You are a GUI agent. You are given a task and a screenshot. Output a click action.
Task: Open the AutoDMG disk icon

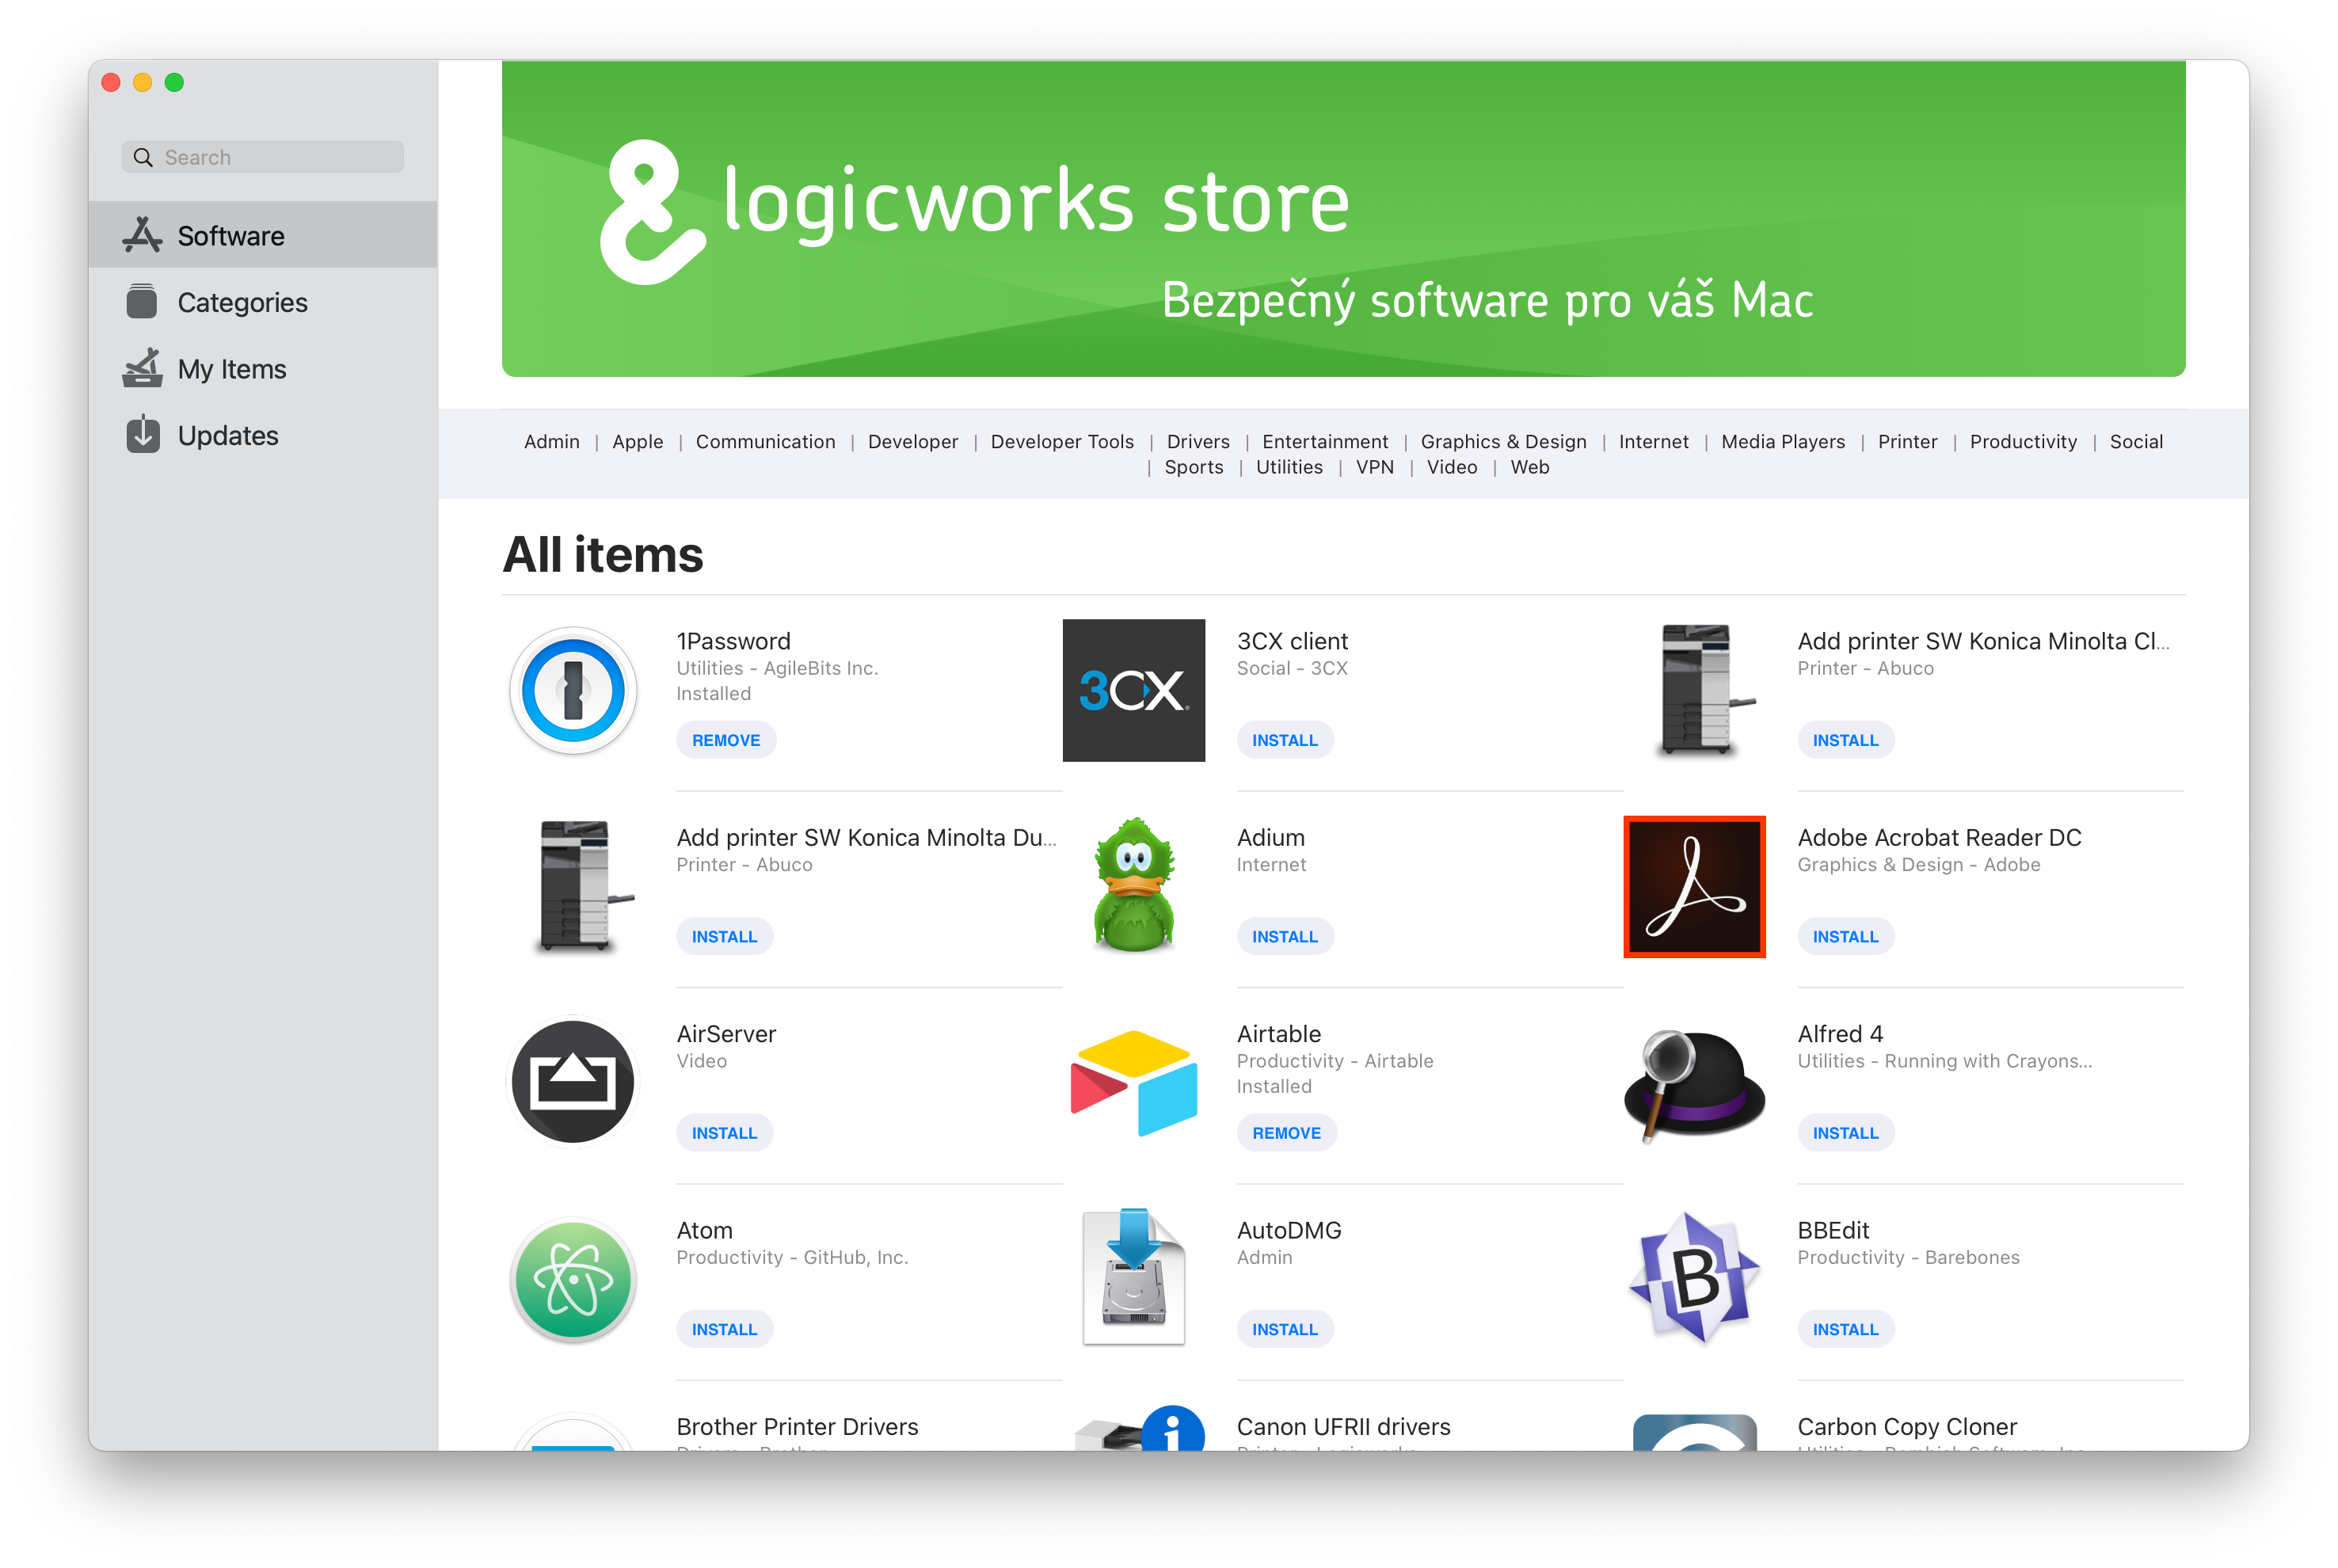coord(1133,1279)
